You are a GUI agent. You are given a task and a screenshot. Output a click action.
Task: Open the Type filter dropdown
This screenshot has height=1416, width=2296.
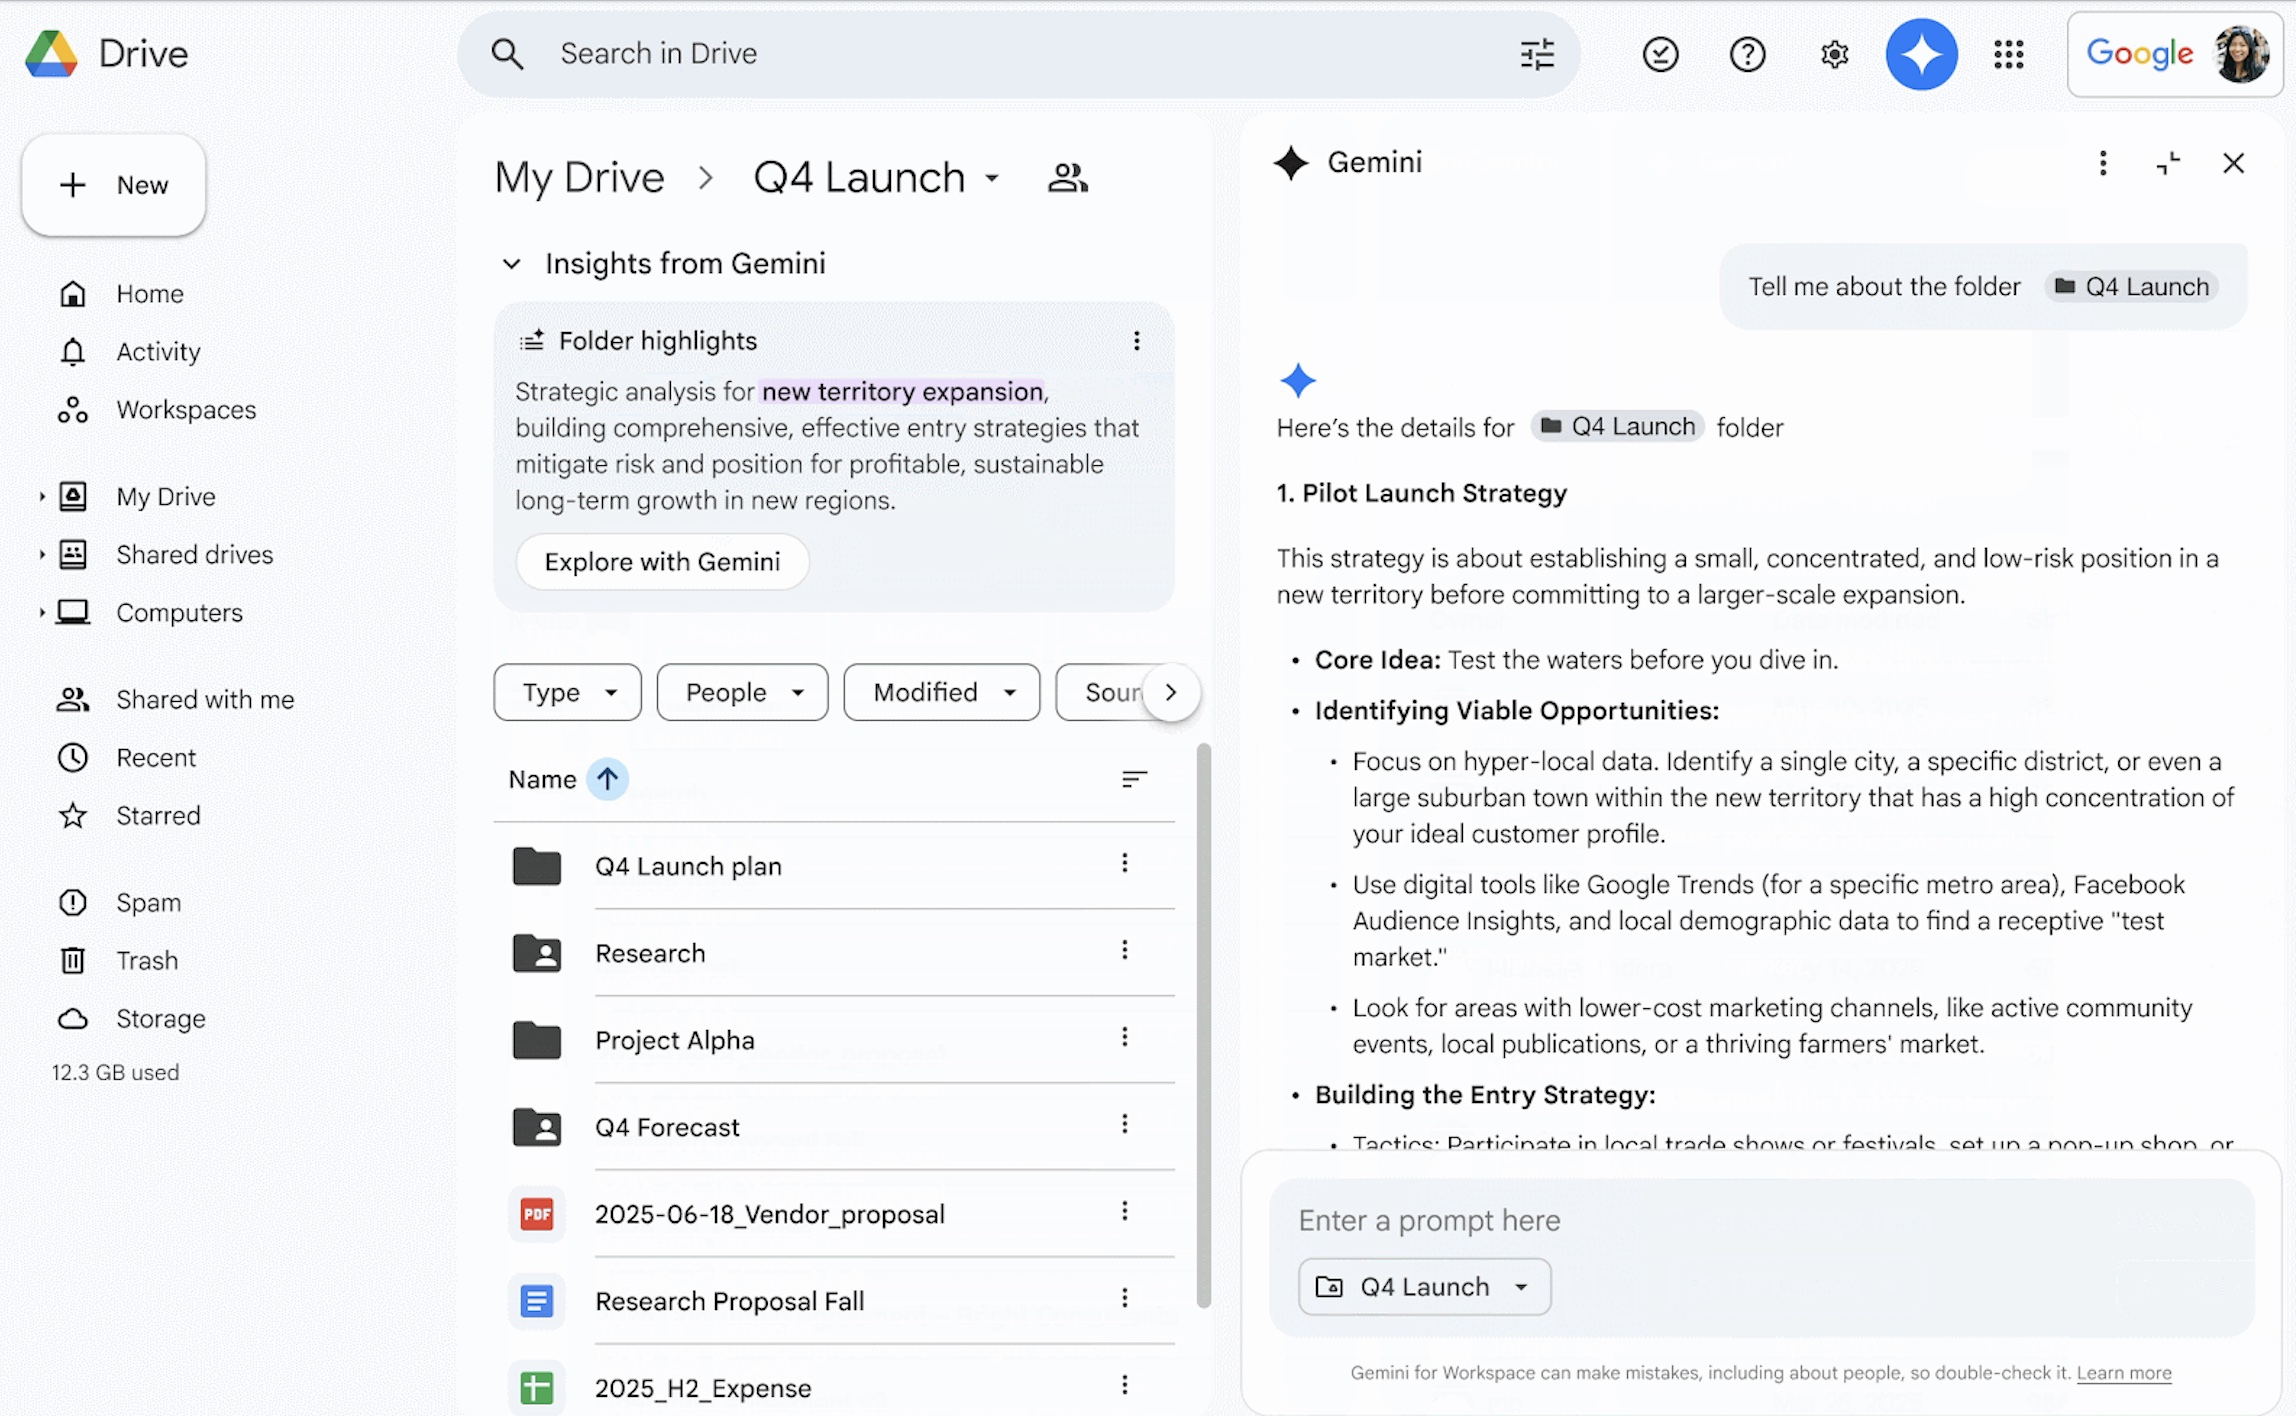pyautogui.click(x=566, y=692)
